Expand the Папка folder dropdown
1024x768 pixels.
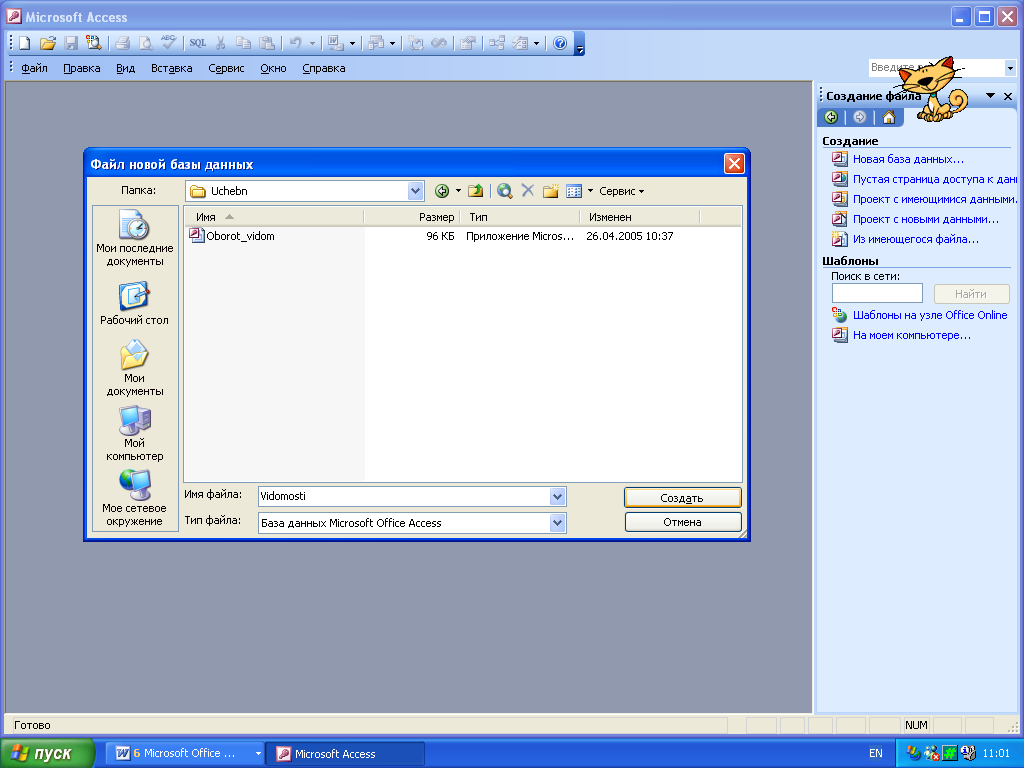tap(415, 191)
